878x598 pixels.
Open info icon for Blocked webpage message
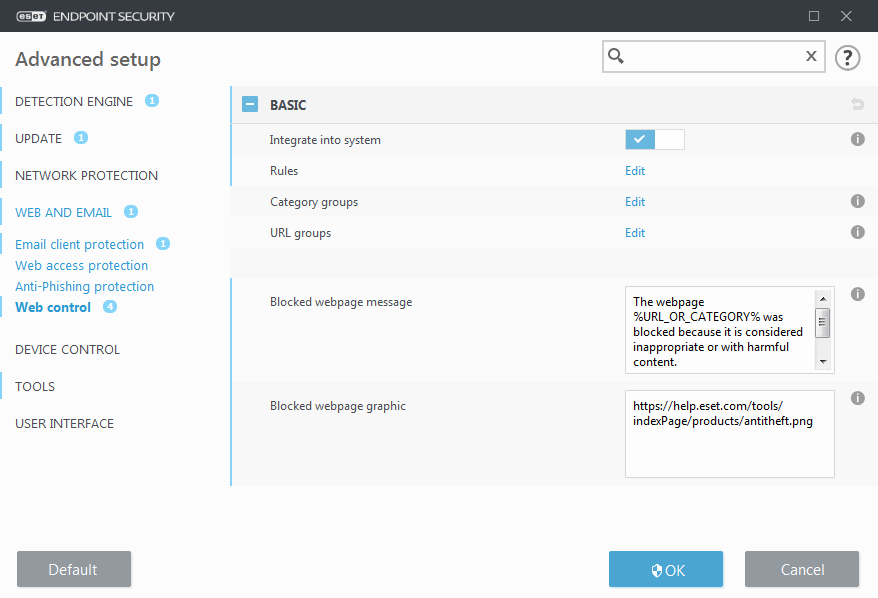[x=857, y=294]
